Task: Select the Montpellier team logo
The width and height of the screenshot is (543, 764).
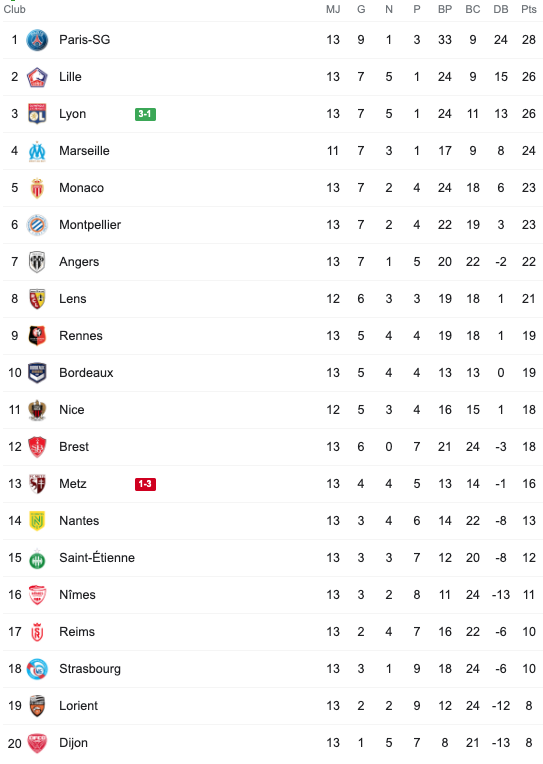Action: point(37,225)
